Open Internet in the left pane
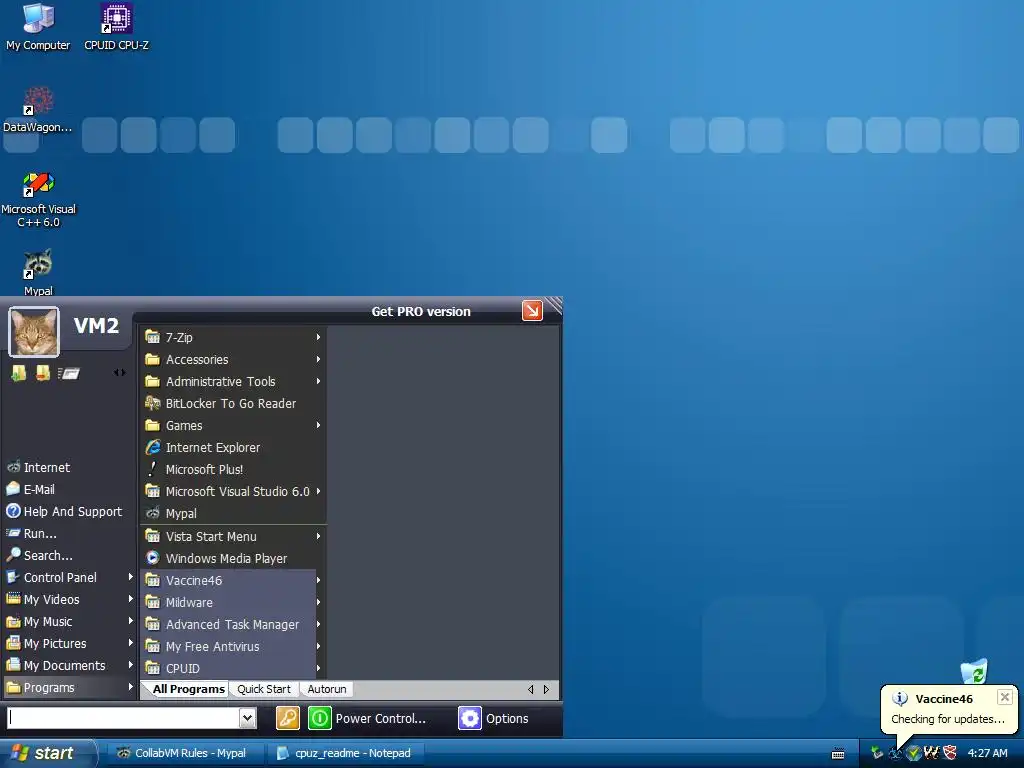 [69, 468]
